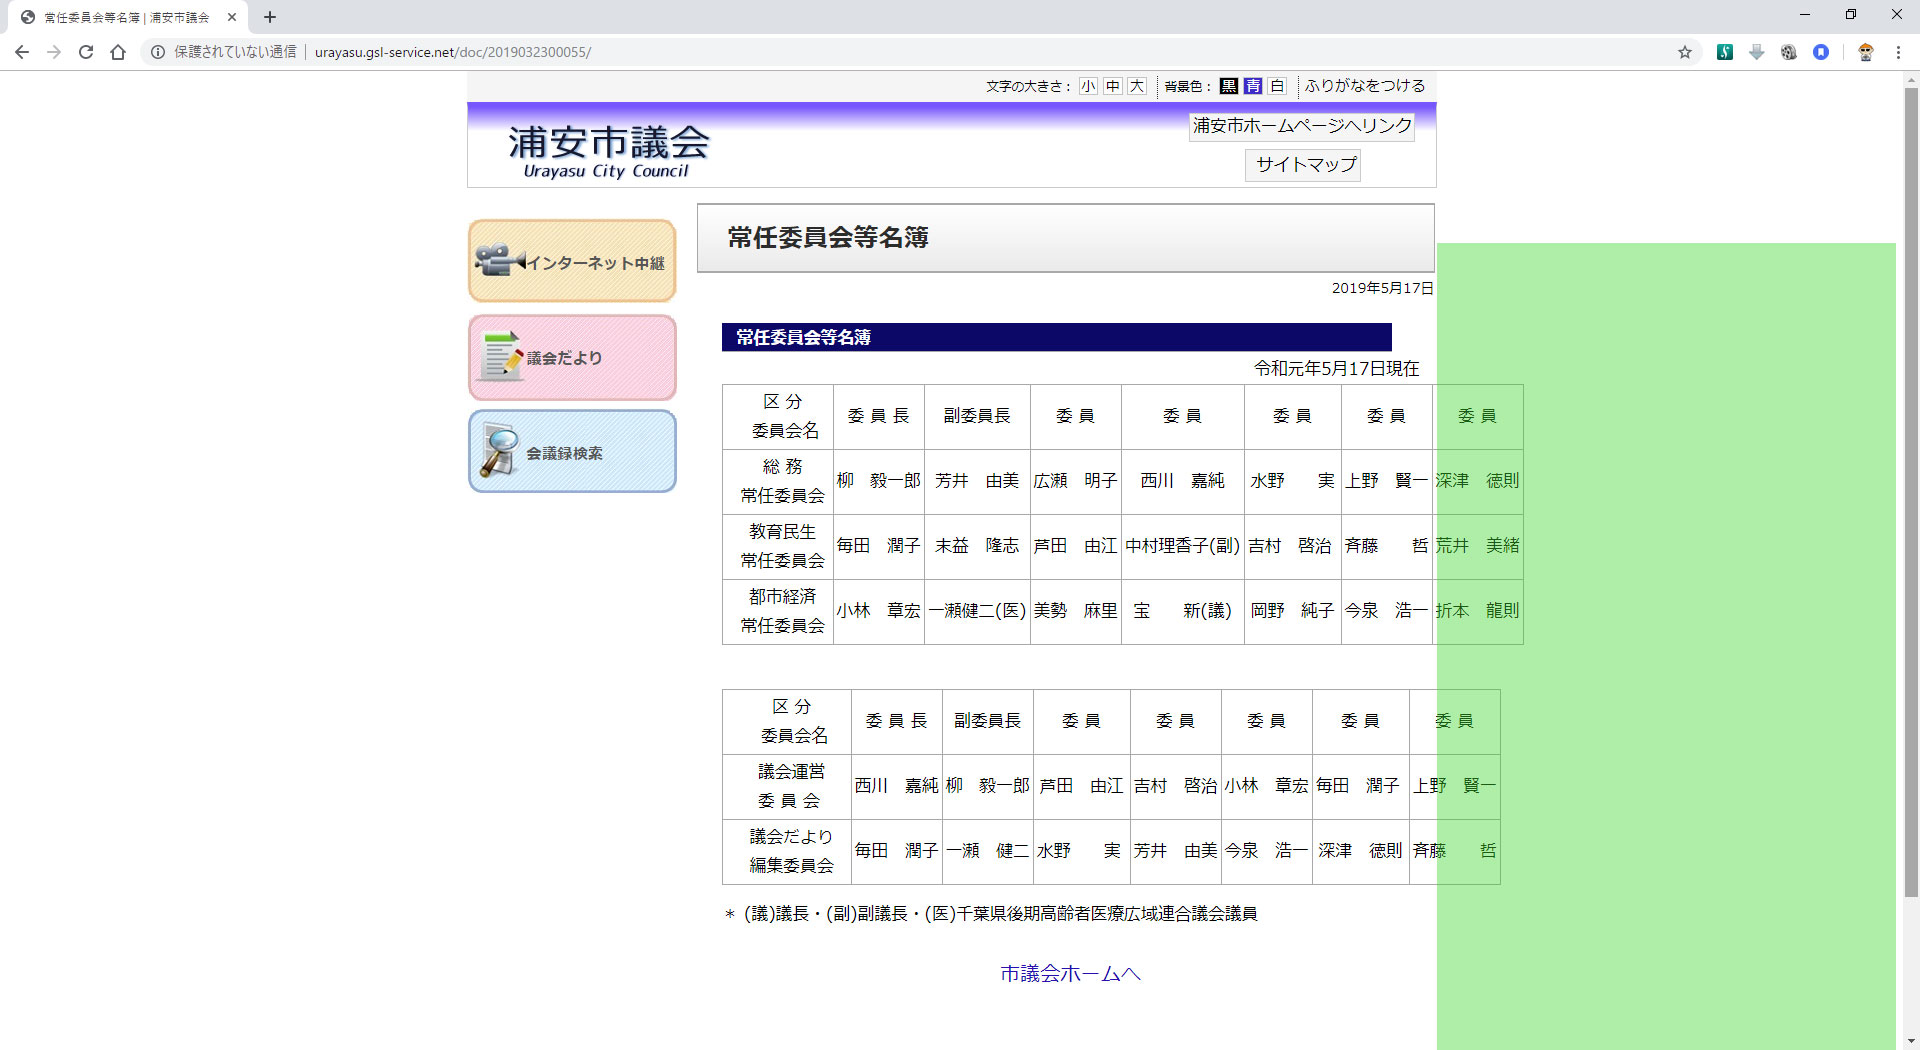Click cell 一瀬健二(医)
The height and width of the screenshot is (1050, 1920).
click(x=977, y=611)
